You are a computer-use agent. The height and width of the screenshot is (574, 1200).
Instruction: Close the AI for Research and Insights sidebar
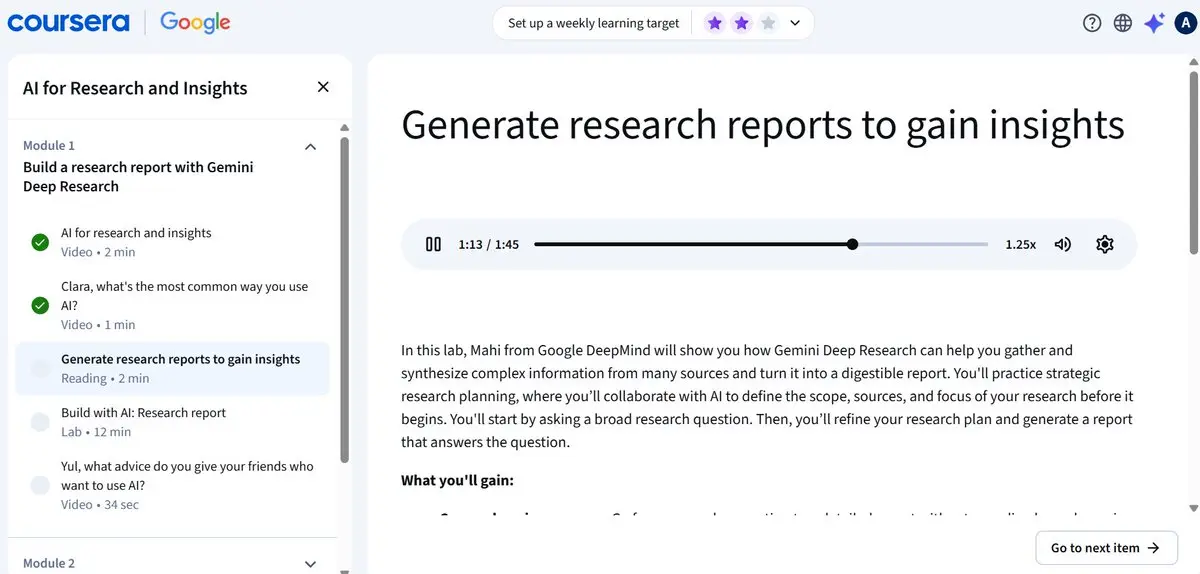323,87
